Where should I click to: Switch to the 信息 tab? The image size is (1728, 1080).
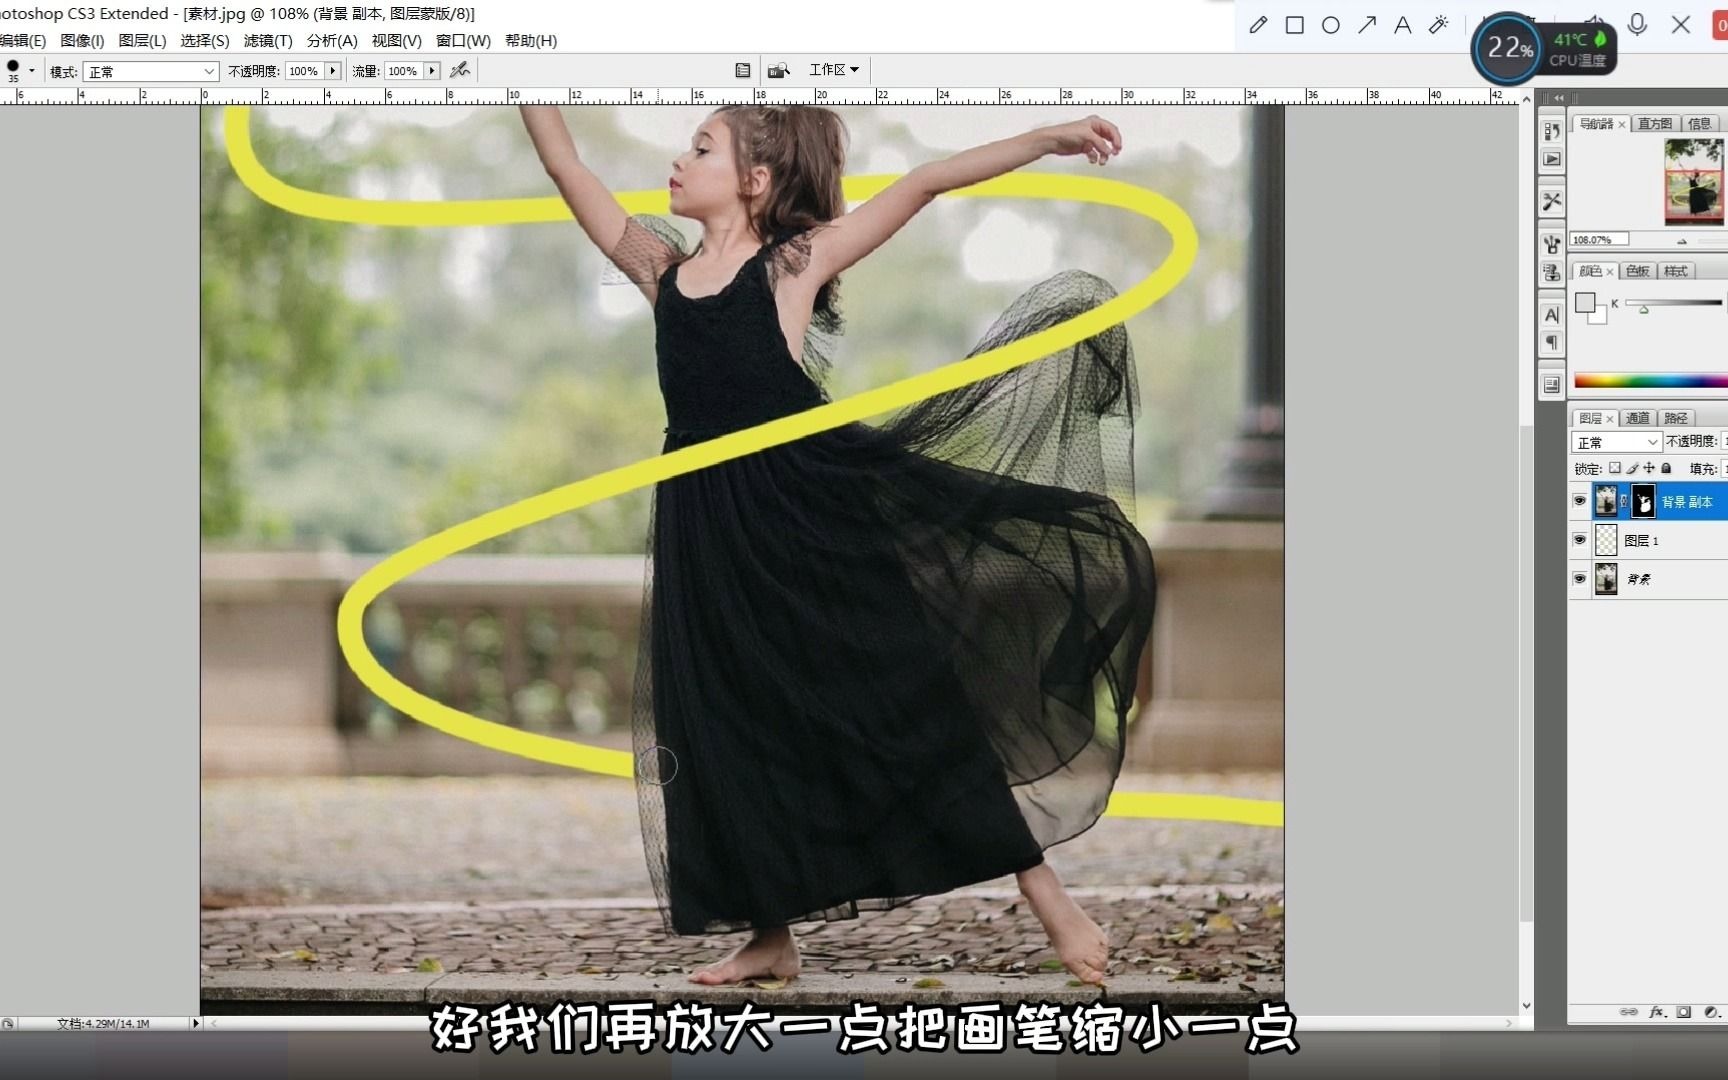[x=1699, y=124]
